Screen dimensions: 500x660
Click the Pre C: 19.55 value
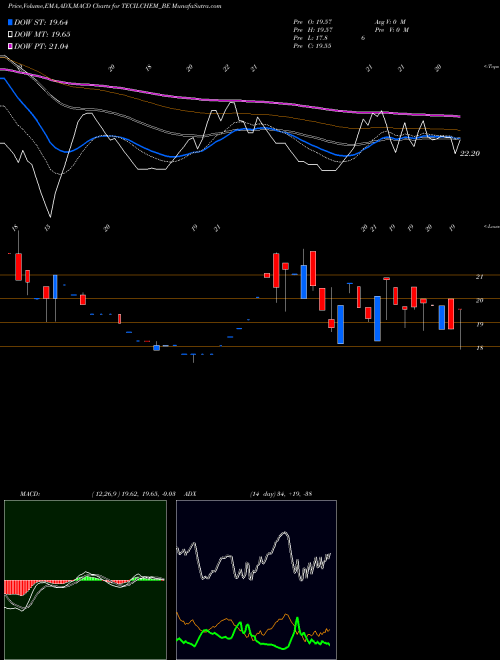pyautogui.click(x=312, y=46)
